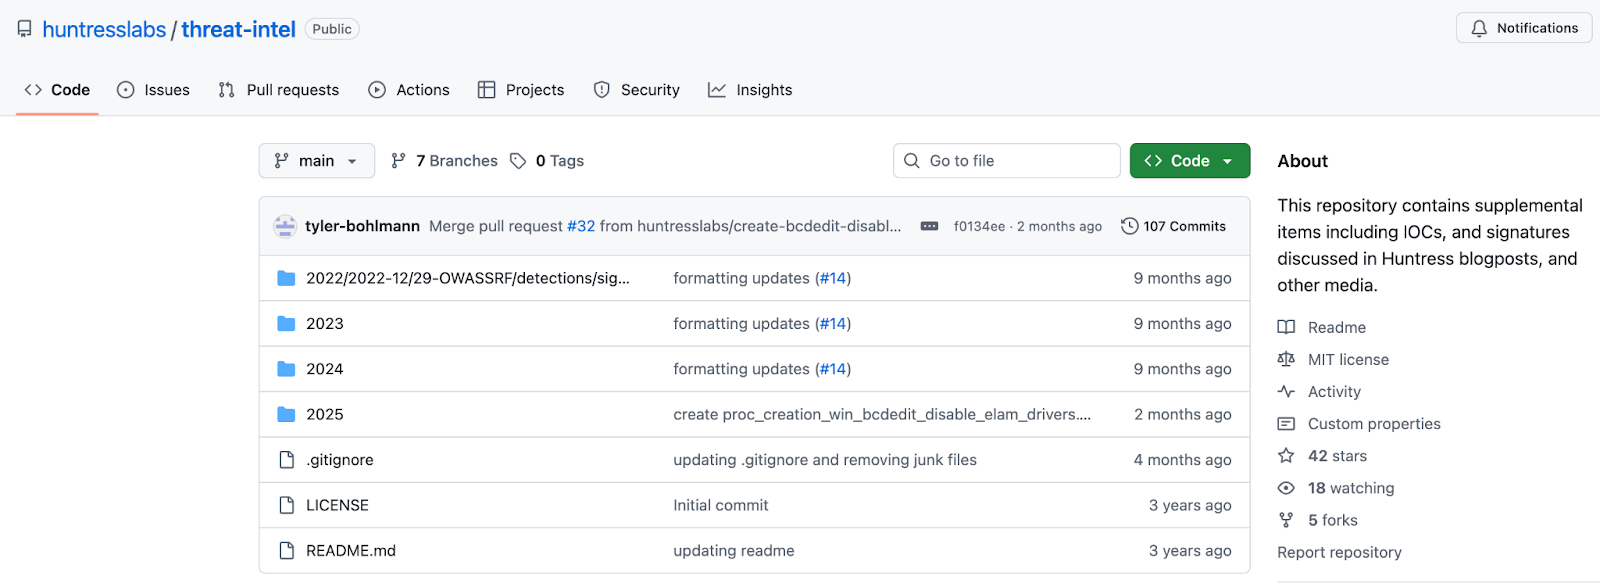
Task: Open pull request #32 link
Action: [581, 226]
